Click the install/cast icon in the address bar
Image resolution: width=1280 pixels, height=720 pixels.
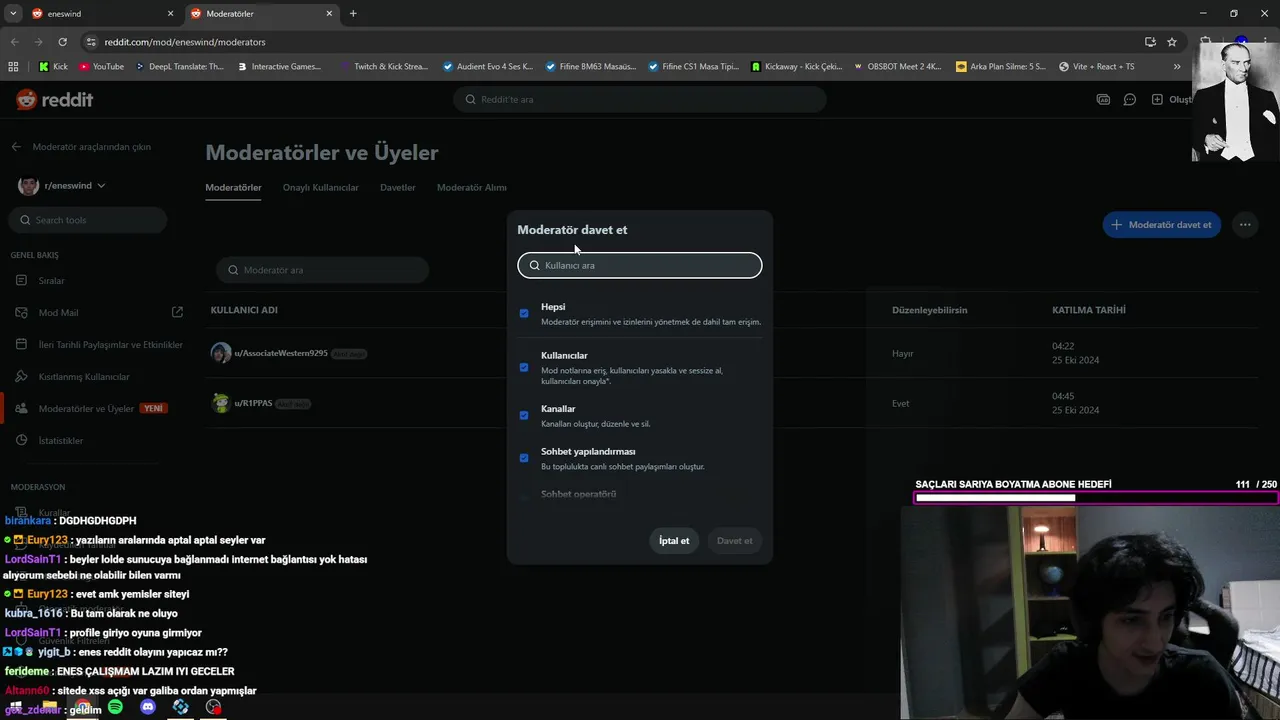(x=1150, y=42)
